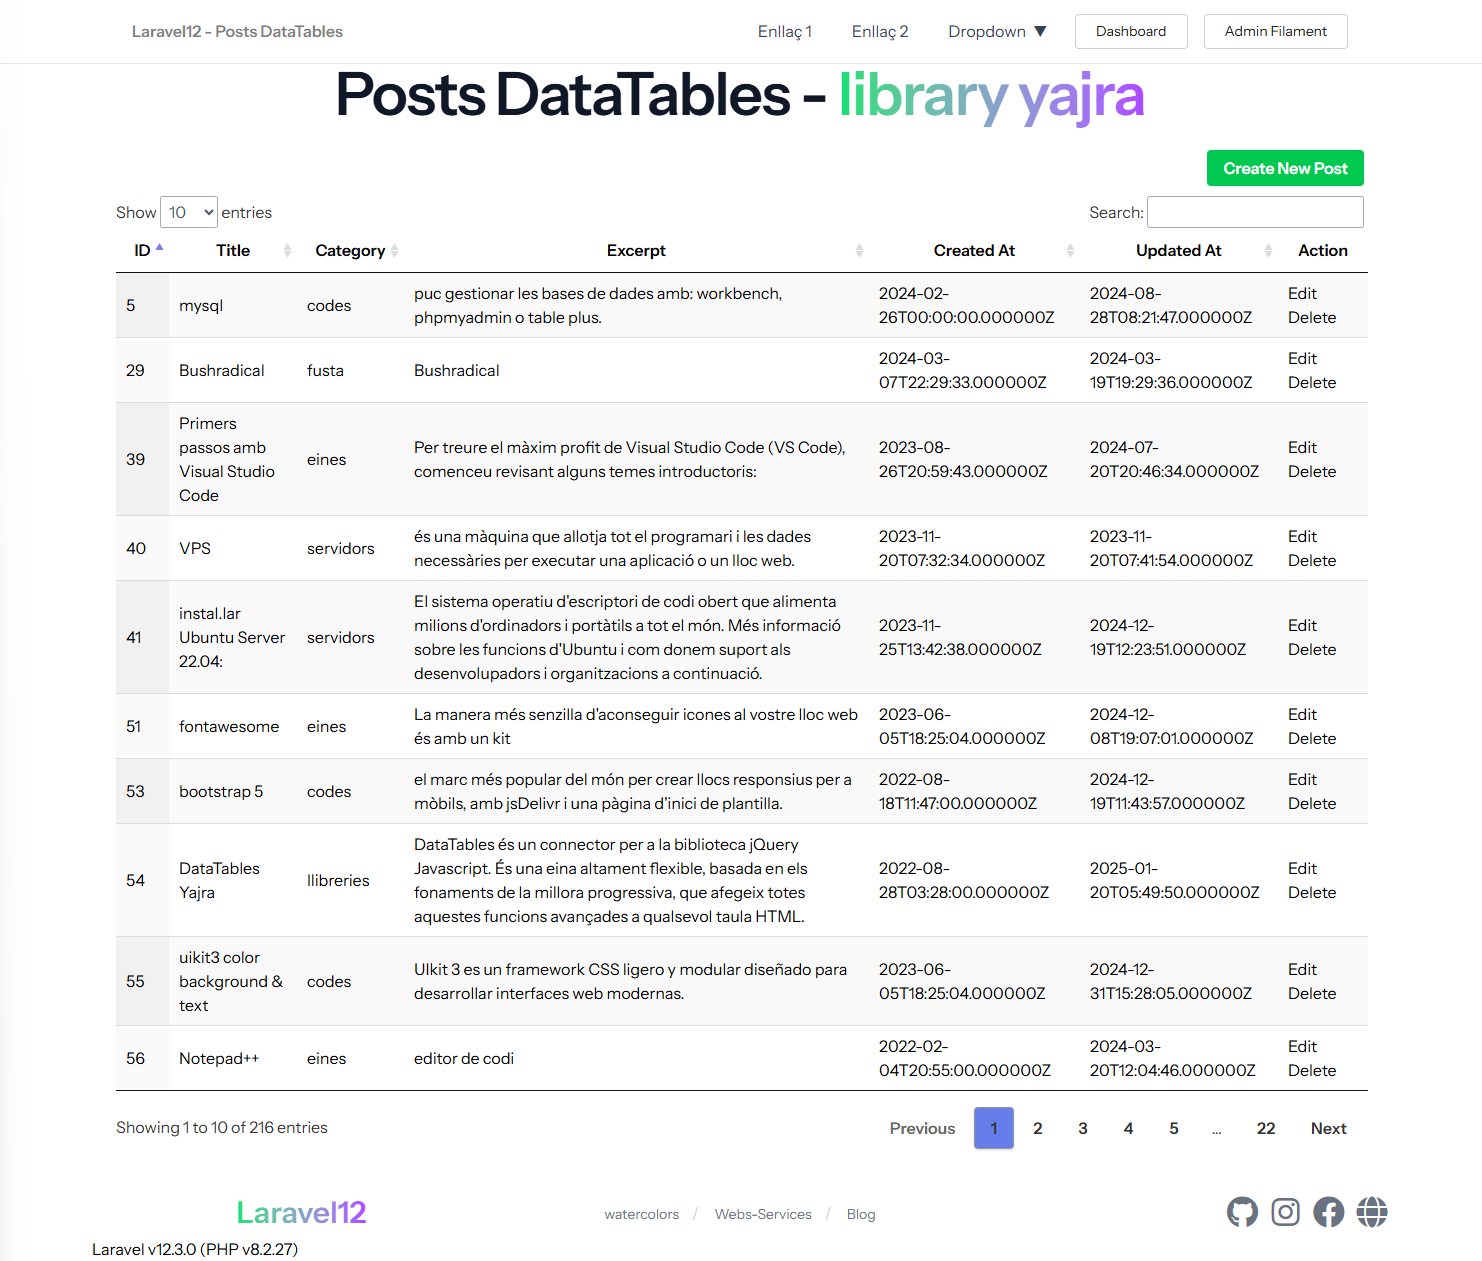
Task: Click the Created At column sort icon
Action: coord(1070,250)
